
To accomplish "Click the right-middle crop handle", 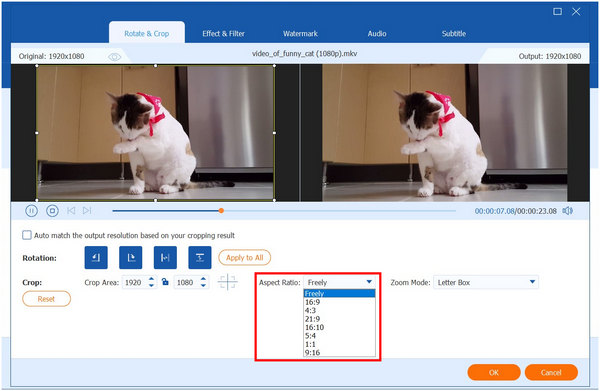I will 274,133.
